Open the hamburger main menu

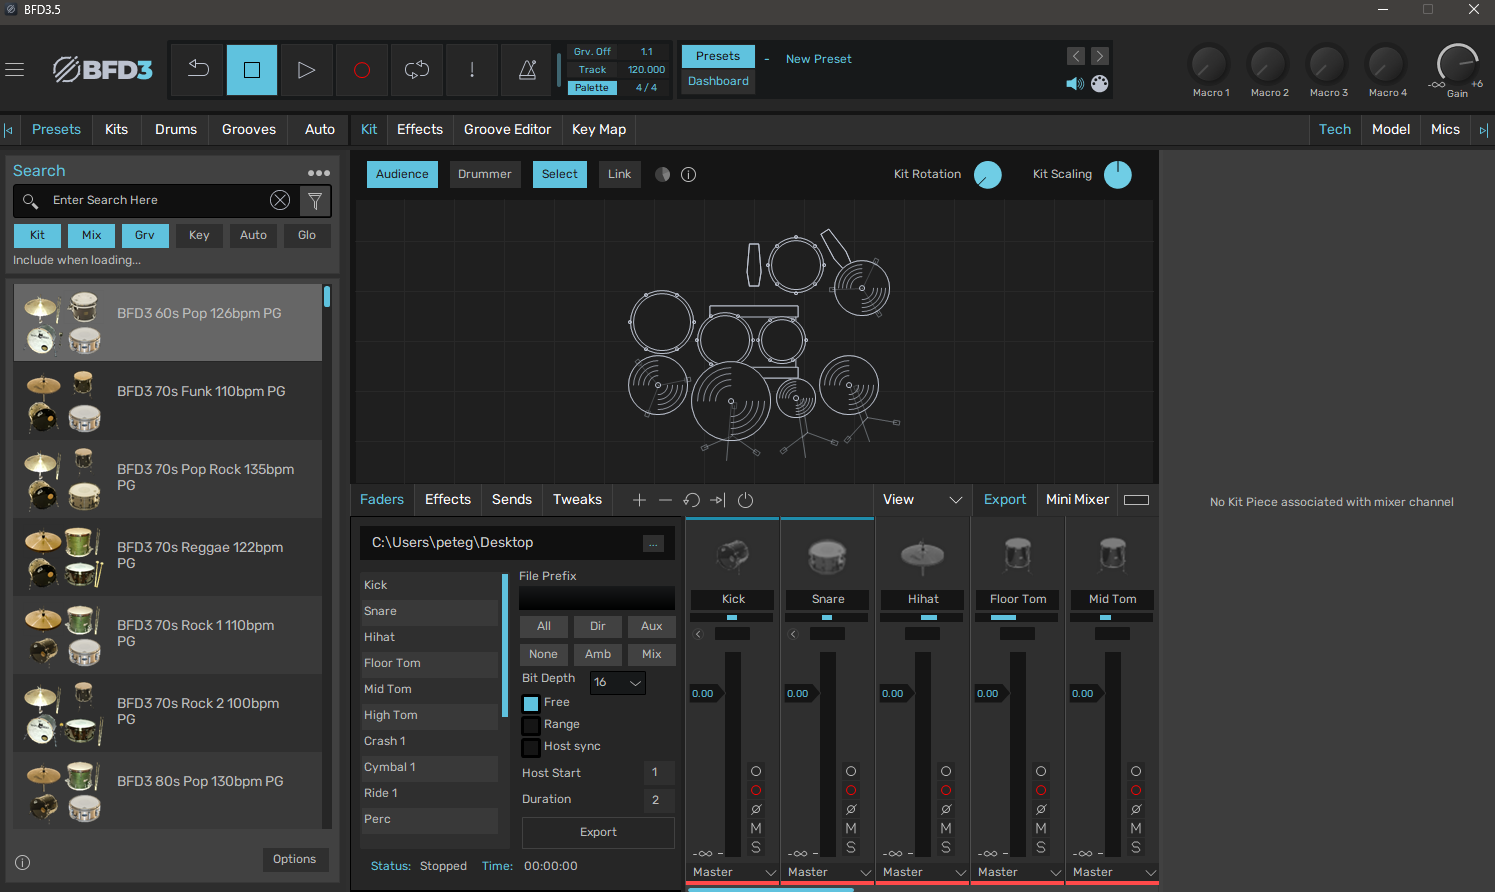15,70
